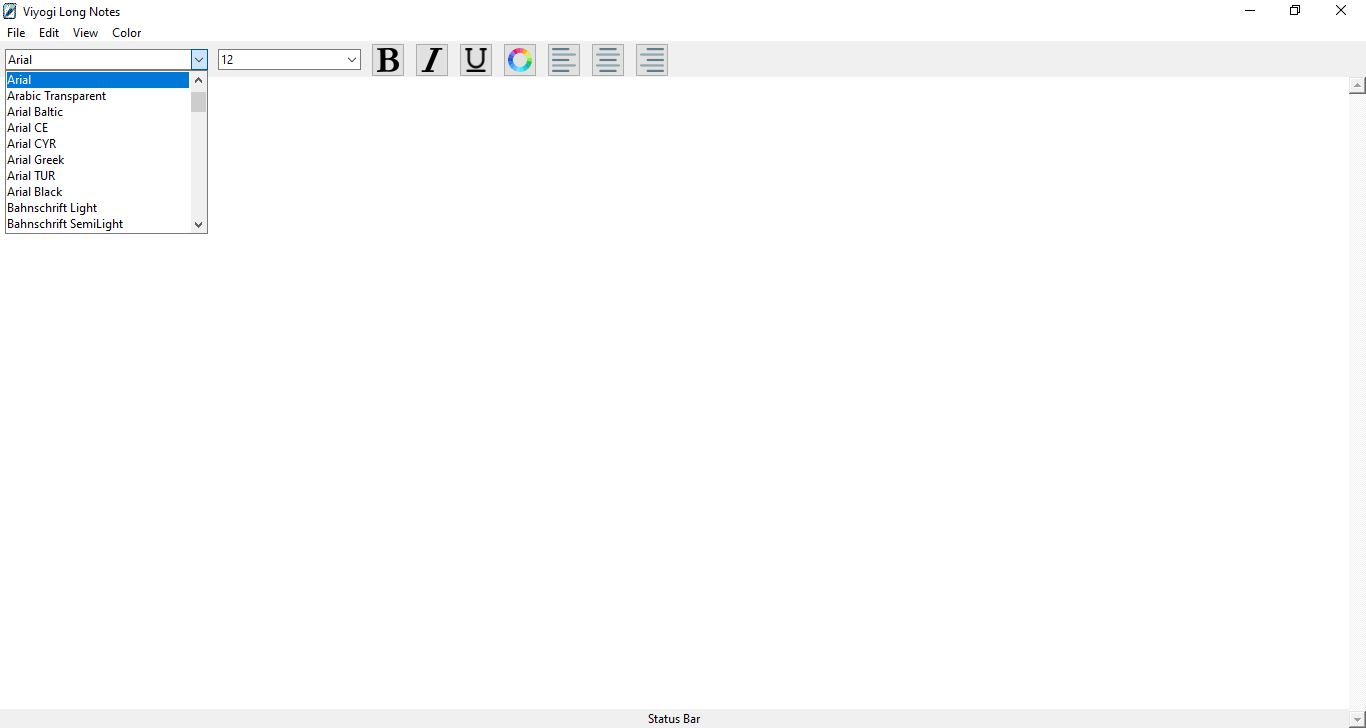Pick the Arial TUR font
The height and width of the screenshot is (728, 1366).
(98, 176)
